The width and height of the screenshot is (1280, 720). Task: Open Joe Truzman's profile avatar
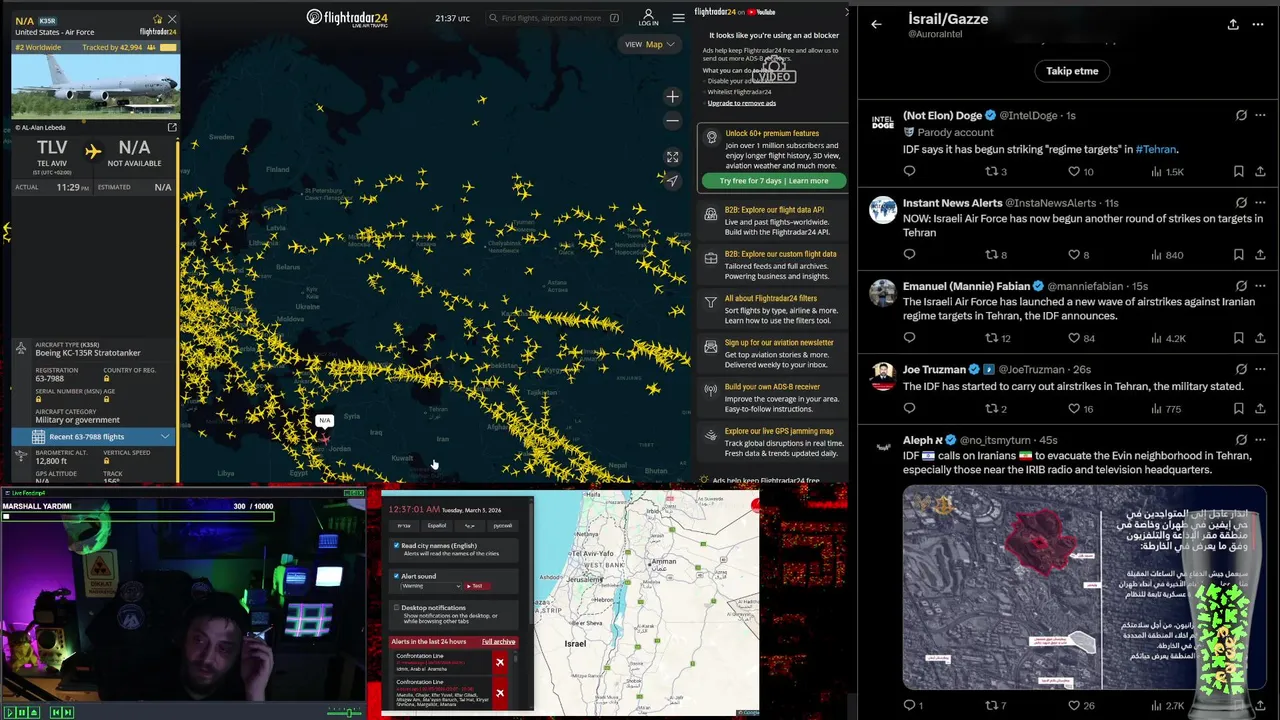click(x=883, y=376)
